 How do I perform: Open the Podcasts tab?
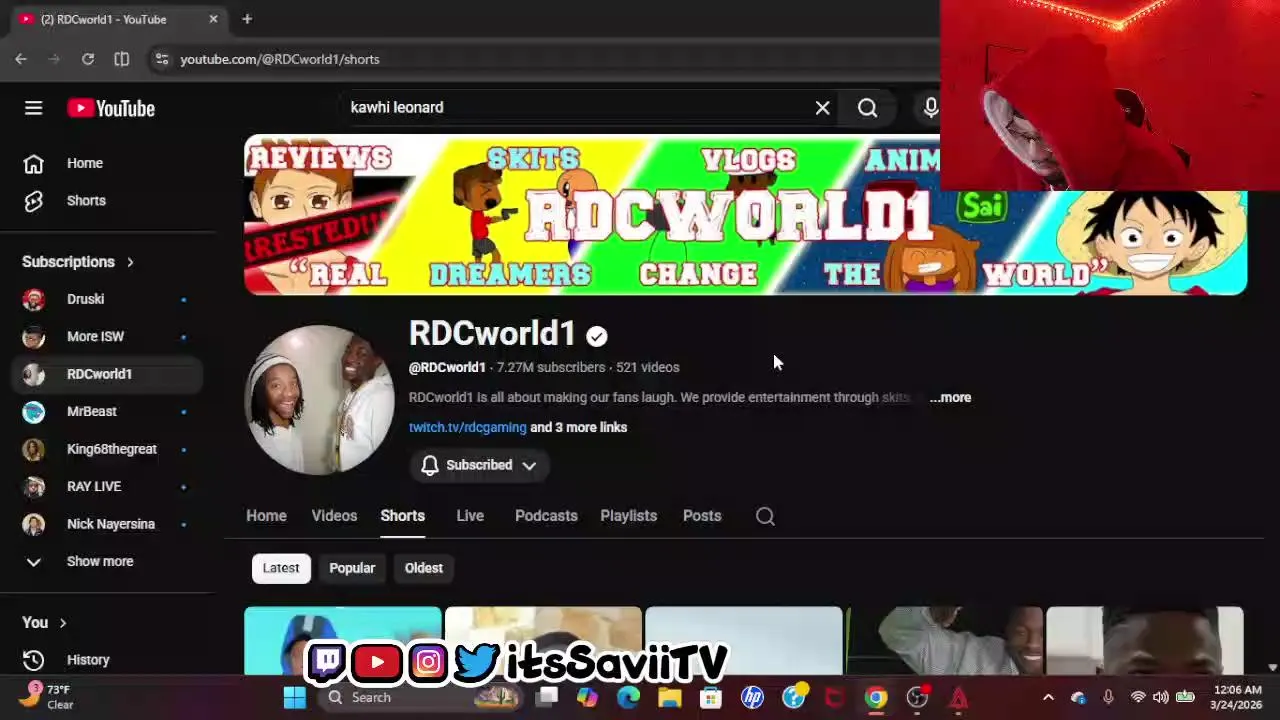(x=546, y=516)
